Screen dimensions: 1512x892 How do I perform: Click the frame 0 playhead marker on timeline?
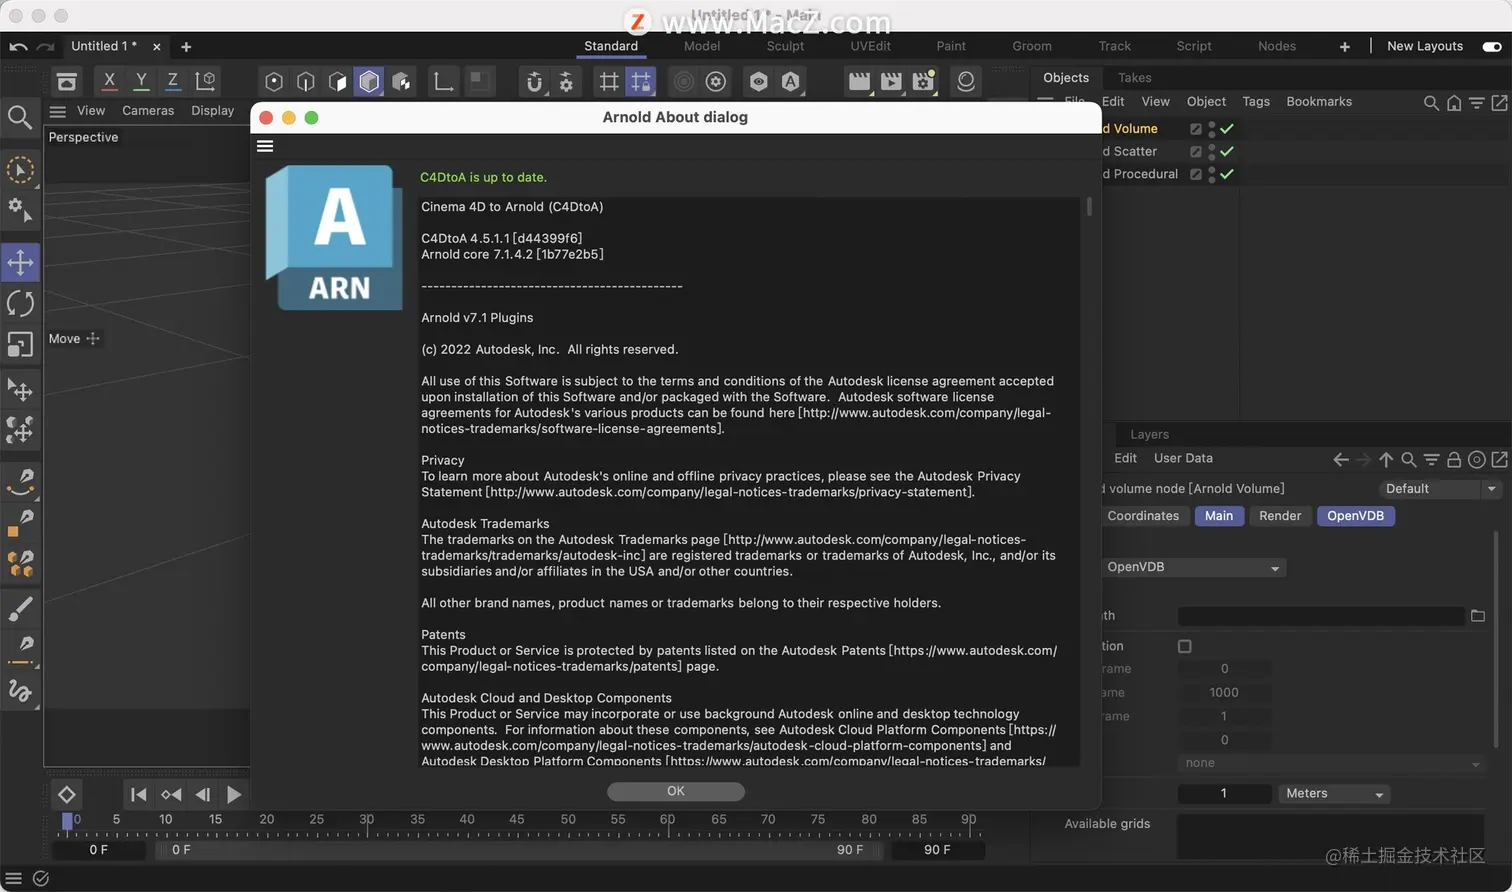(67, 820)
